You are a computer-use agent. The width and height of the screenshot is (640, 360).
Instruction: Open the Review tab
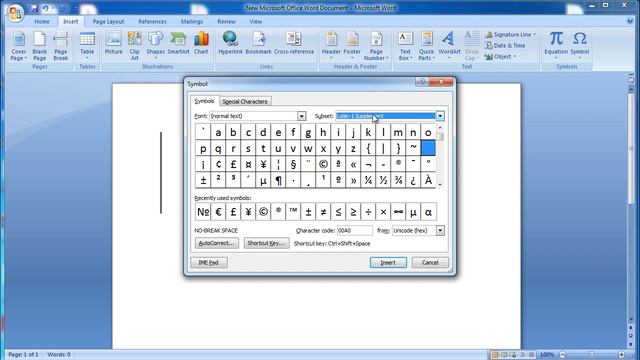click(x=226, y=22)
